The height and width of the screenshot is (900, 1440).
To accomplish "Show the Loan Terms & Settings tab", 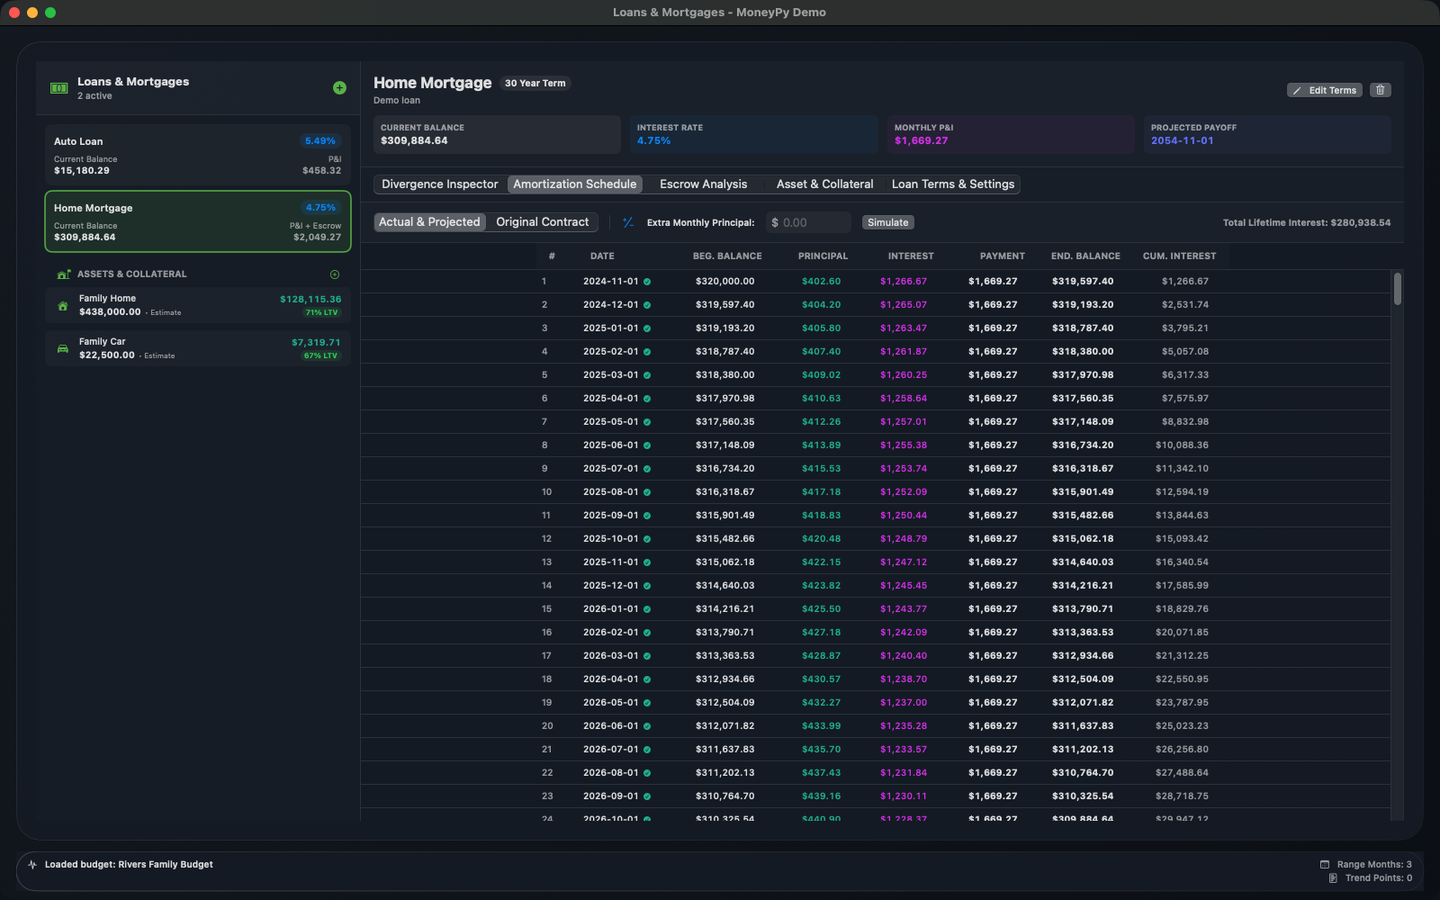I will pos(953,184).
